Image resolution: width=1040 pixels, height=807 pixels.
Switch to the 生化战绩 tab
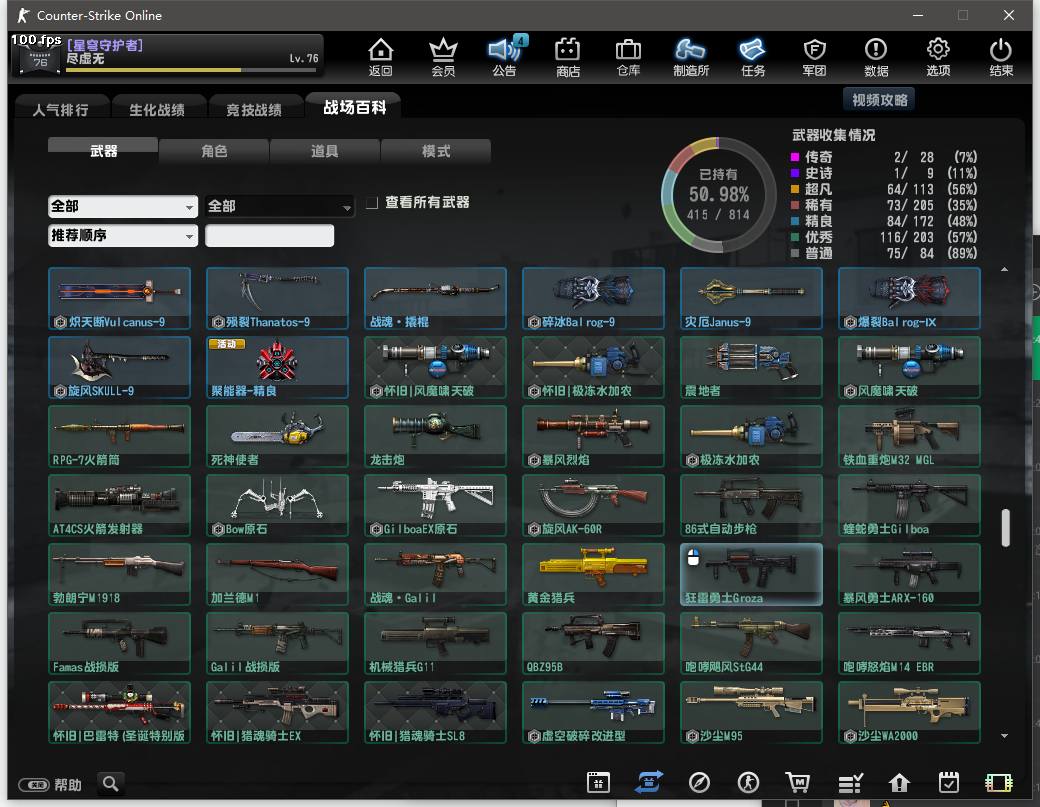click(x=157, y=109)
